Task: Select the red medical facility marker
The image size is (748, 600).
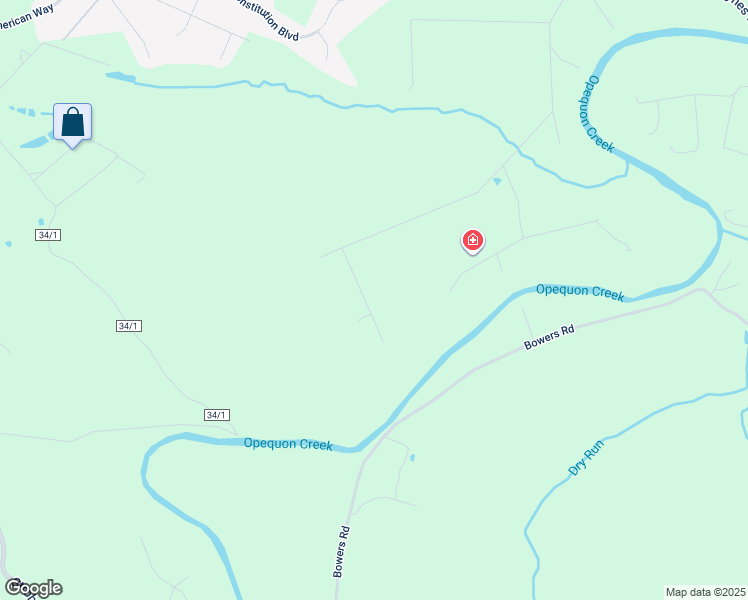Action: tap(473, 241)
